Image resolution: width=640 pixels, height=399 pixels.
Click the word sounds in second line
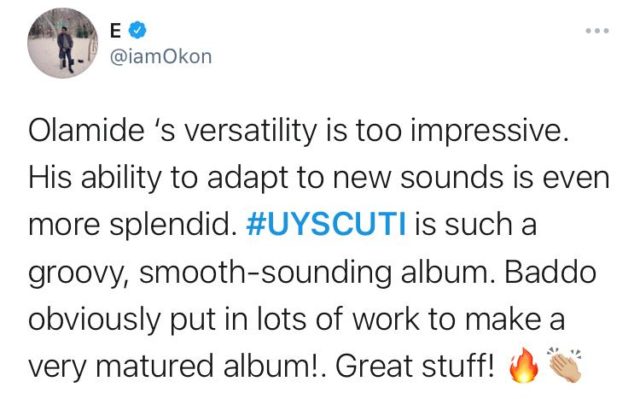(451, 178)
